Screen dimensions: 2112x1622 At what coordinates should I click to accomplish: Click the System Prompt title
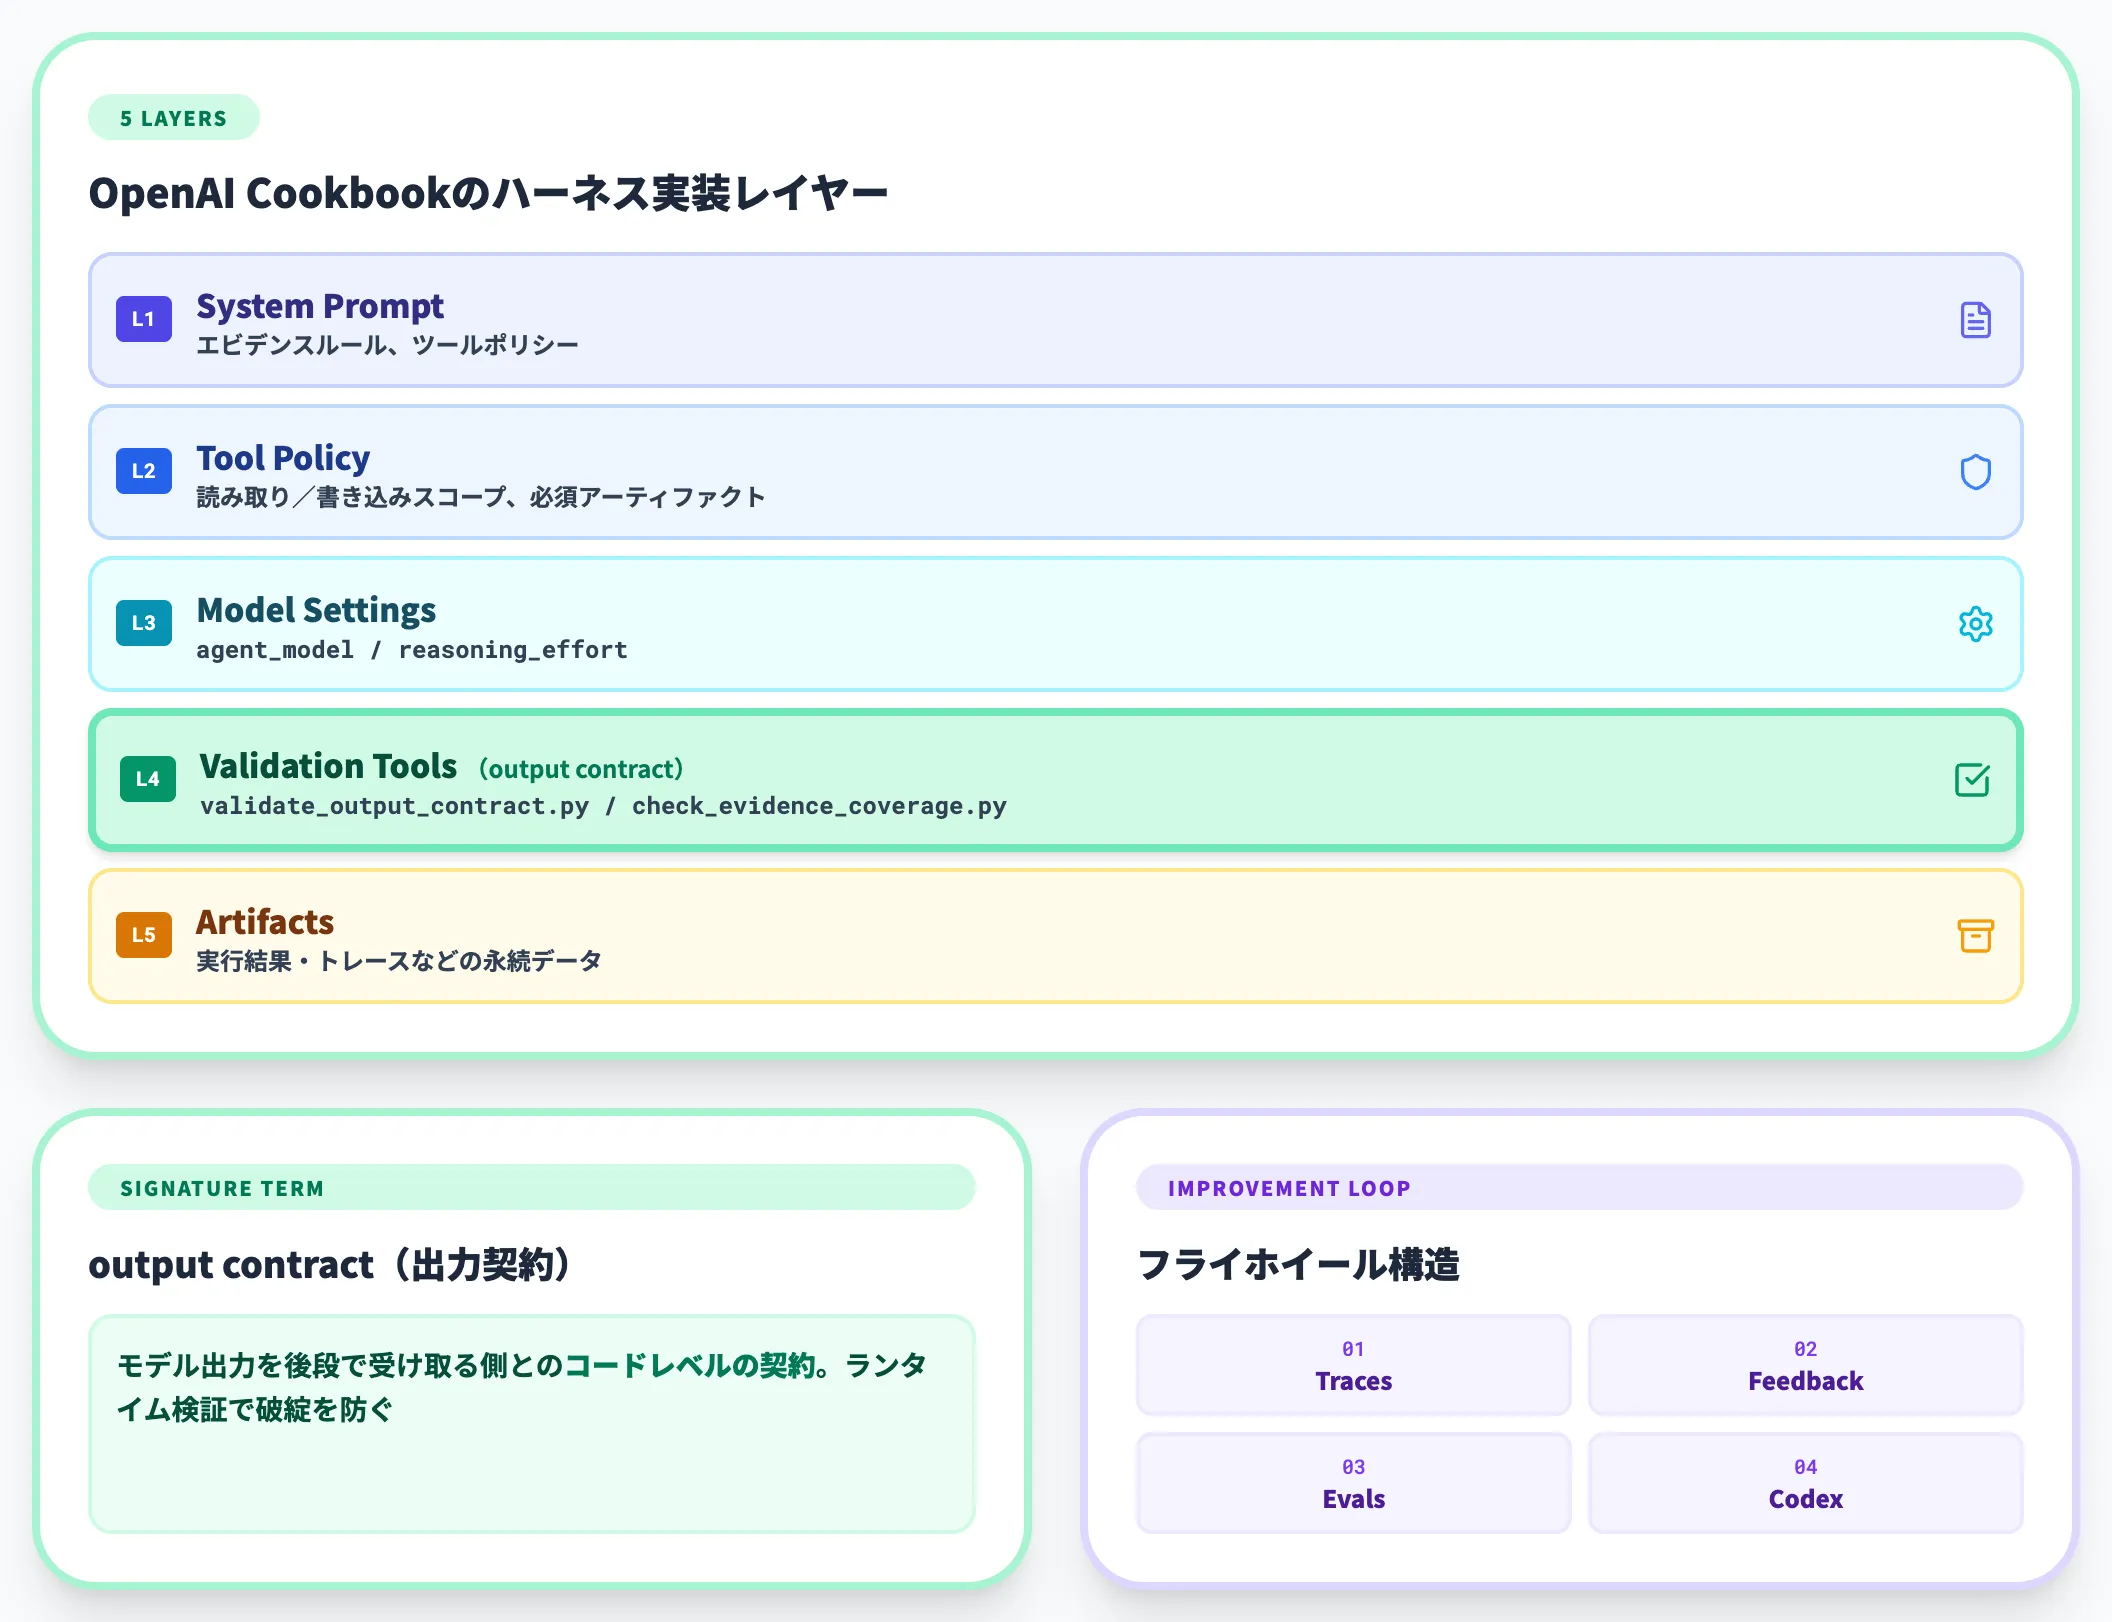320,306
